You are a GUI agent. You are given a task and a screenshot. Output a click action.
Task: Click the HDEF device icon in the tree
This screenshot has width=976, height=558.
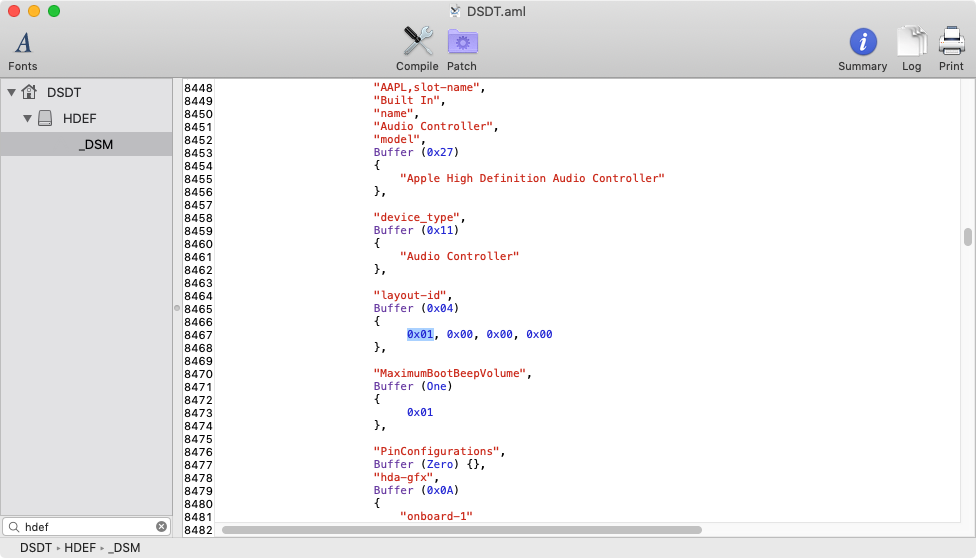45,118
